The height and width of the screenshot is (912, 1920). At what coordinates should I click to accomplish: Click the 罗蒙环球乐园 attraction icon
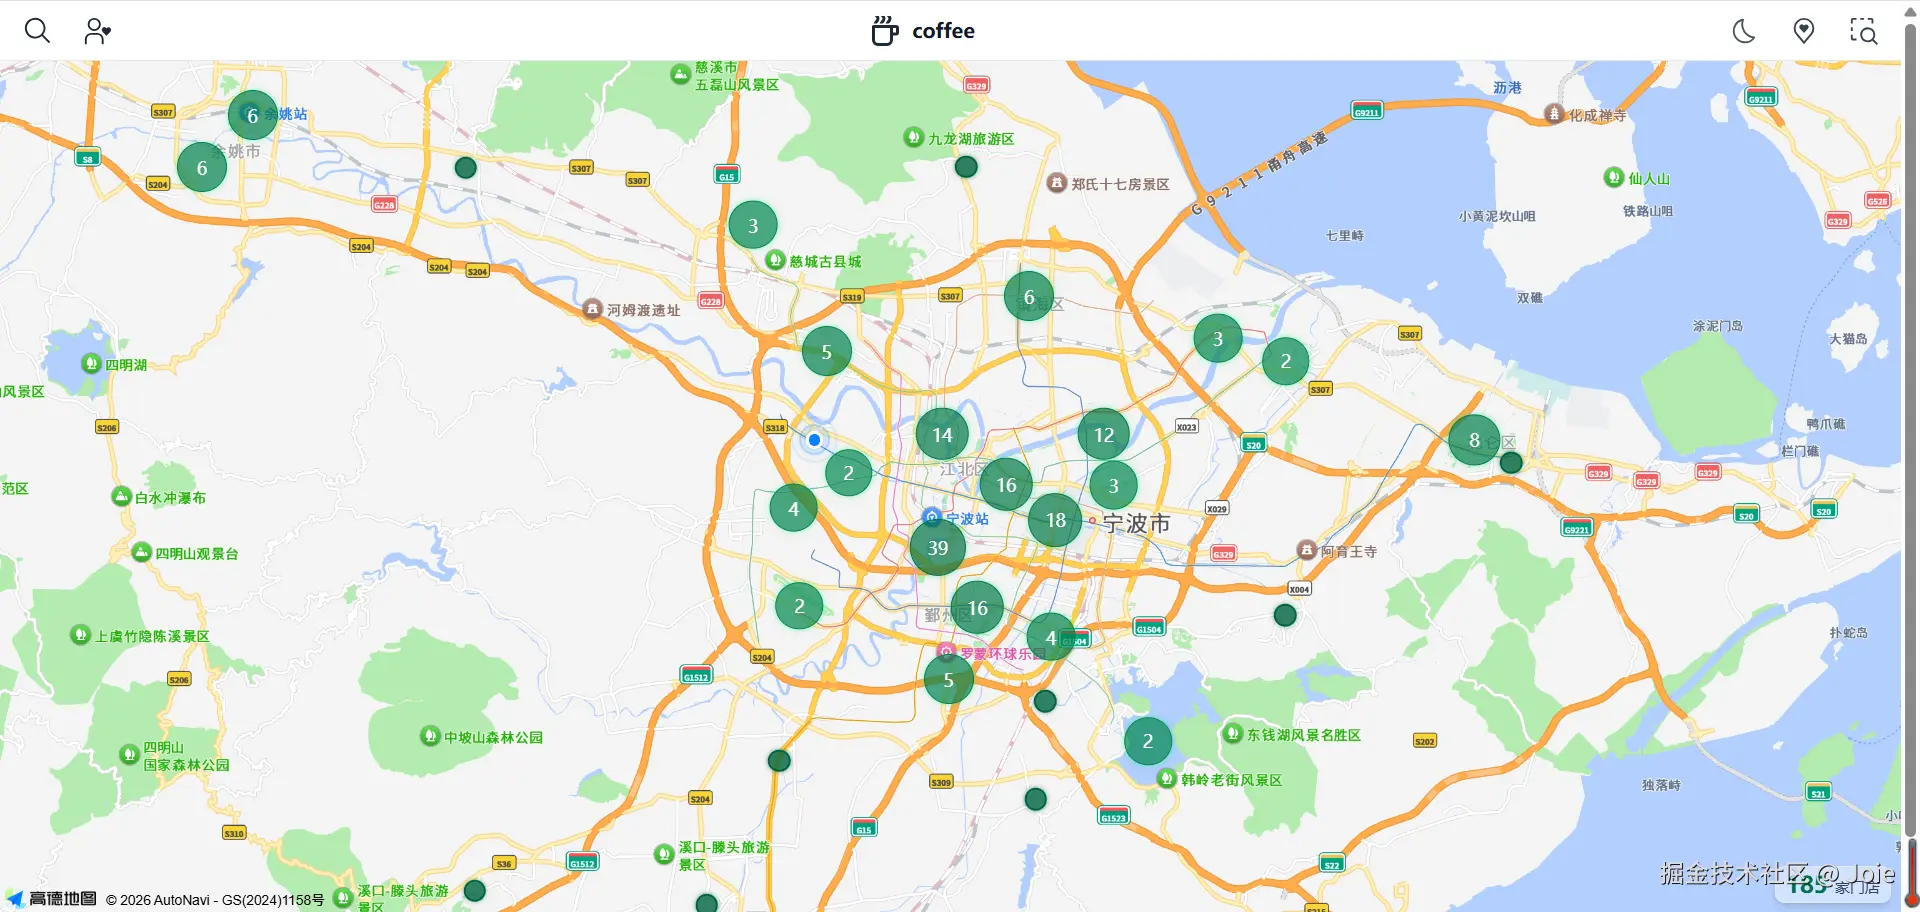948,650
